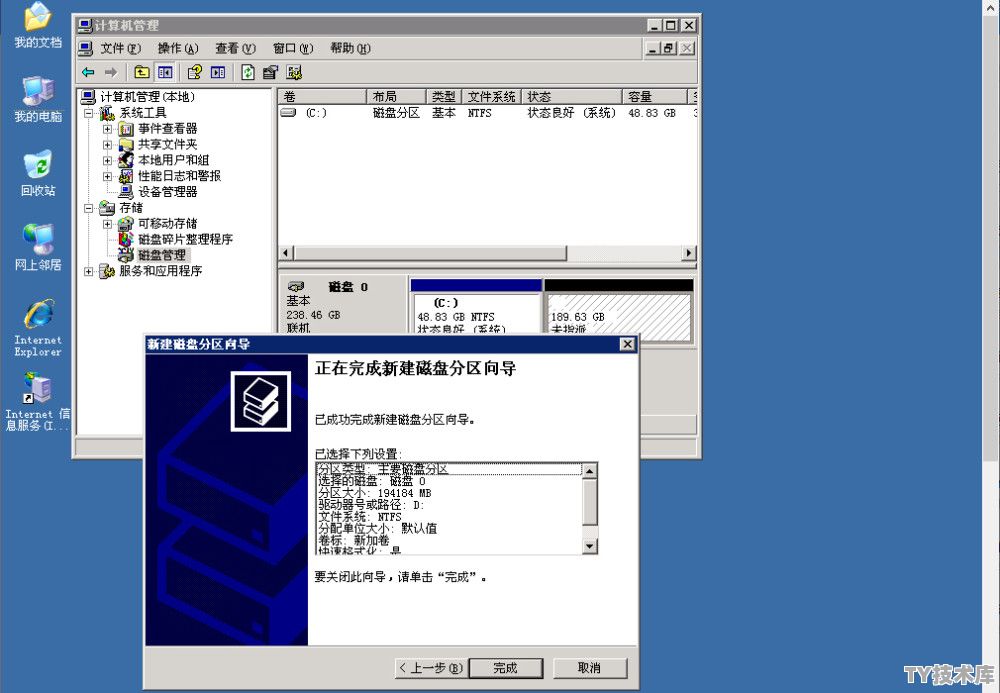Click the 可移动存储 tree icon
Image resolution: width=1000 pixels, height=693 pixels.
pos(126,224)
